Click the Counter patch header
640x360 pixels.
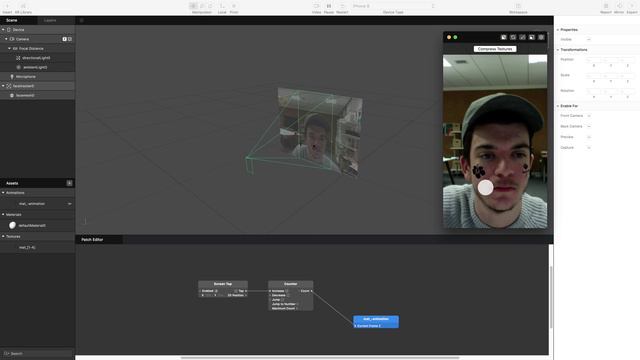pos(291,284)
